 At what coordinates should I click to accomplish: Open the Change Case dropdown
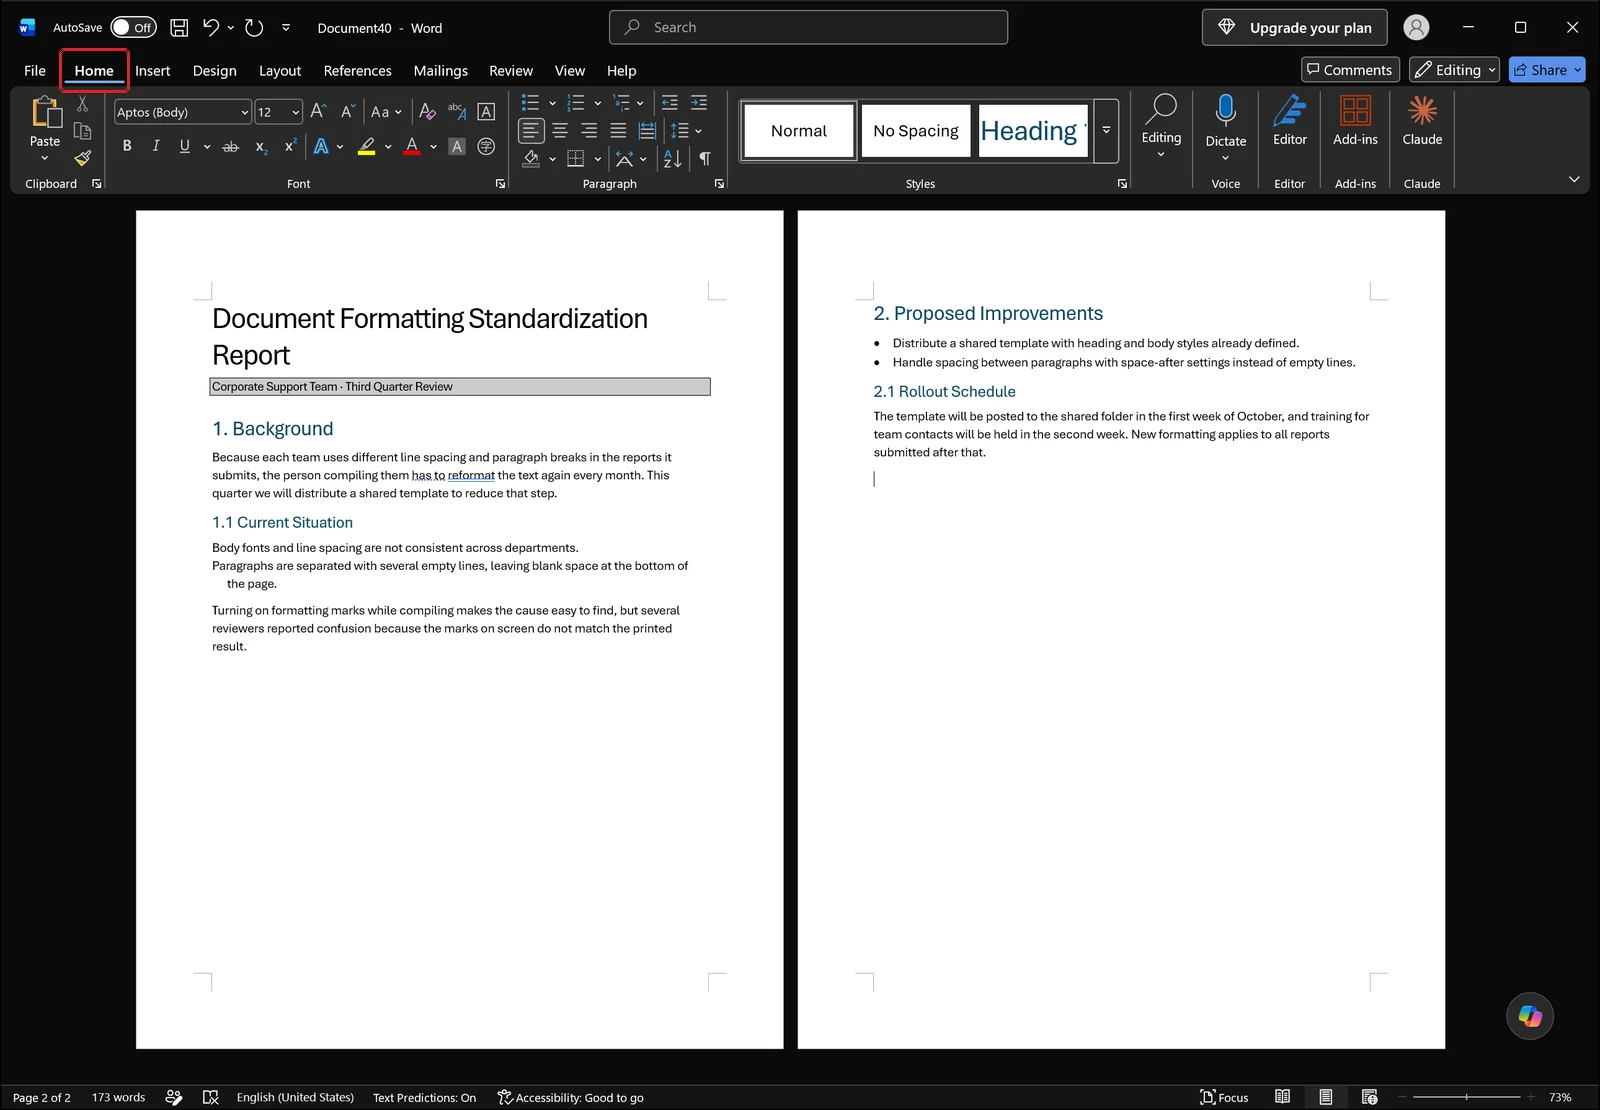pyautogui.click(x=386, y=112)
